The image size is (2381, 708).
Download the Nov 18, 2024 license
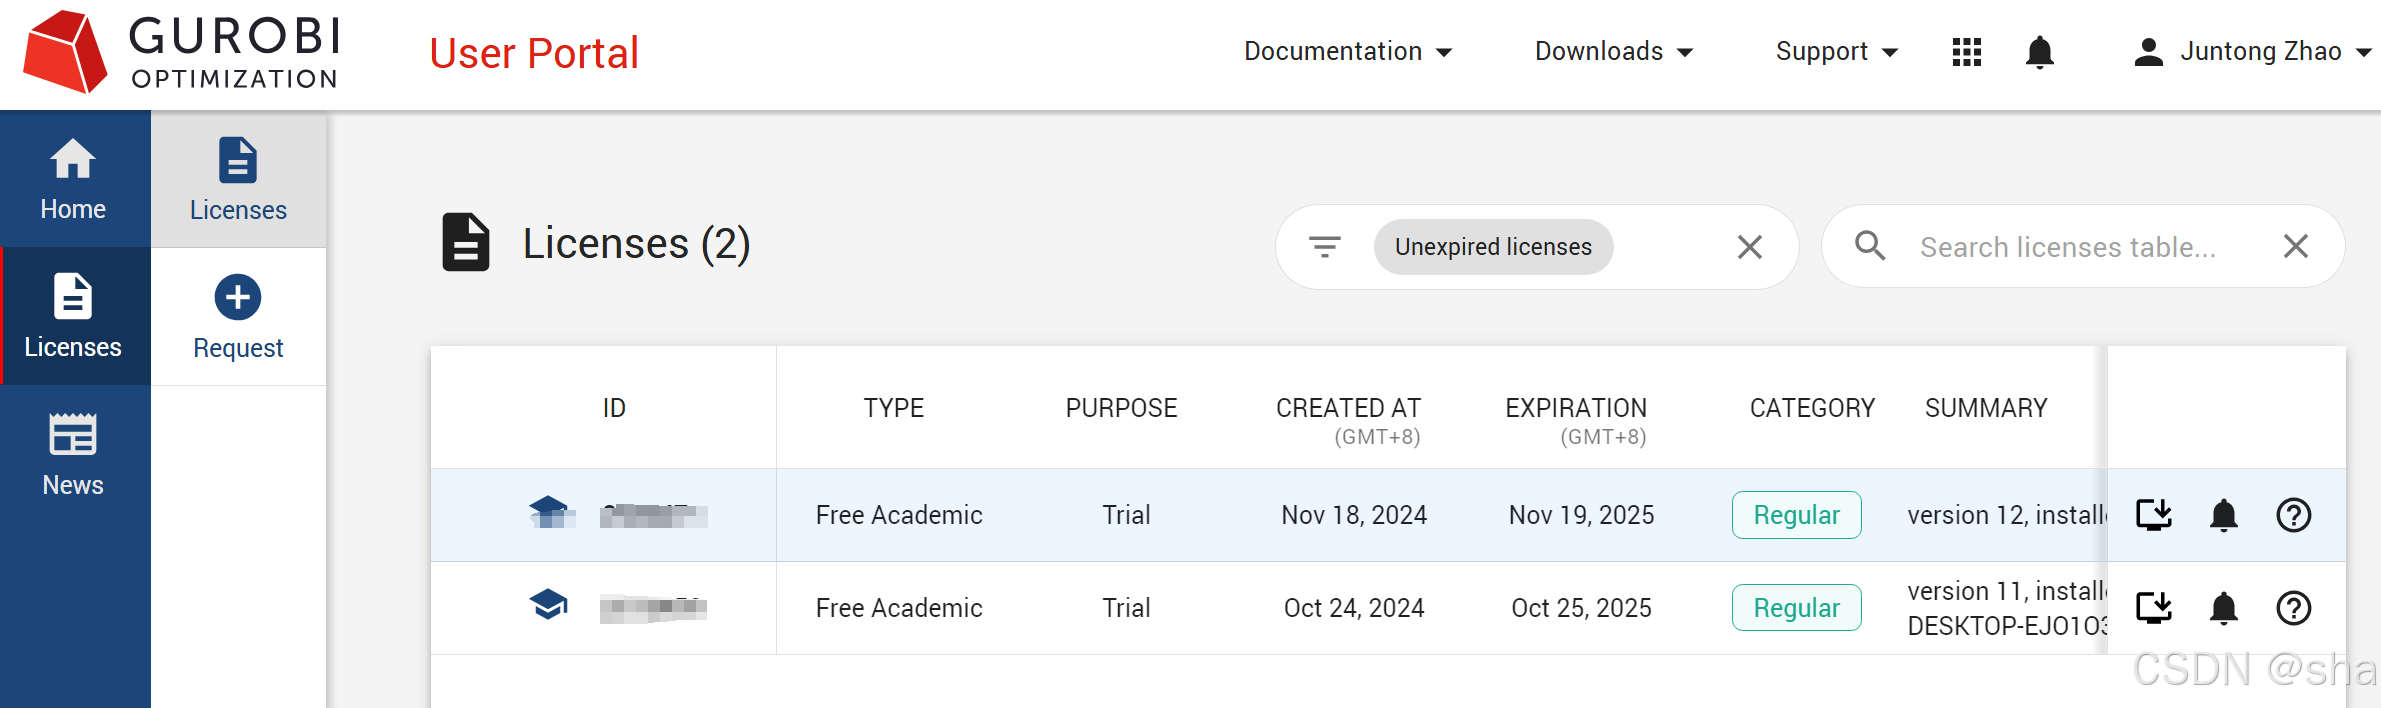tap(2154, 515)
